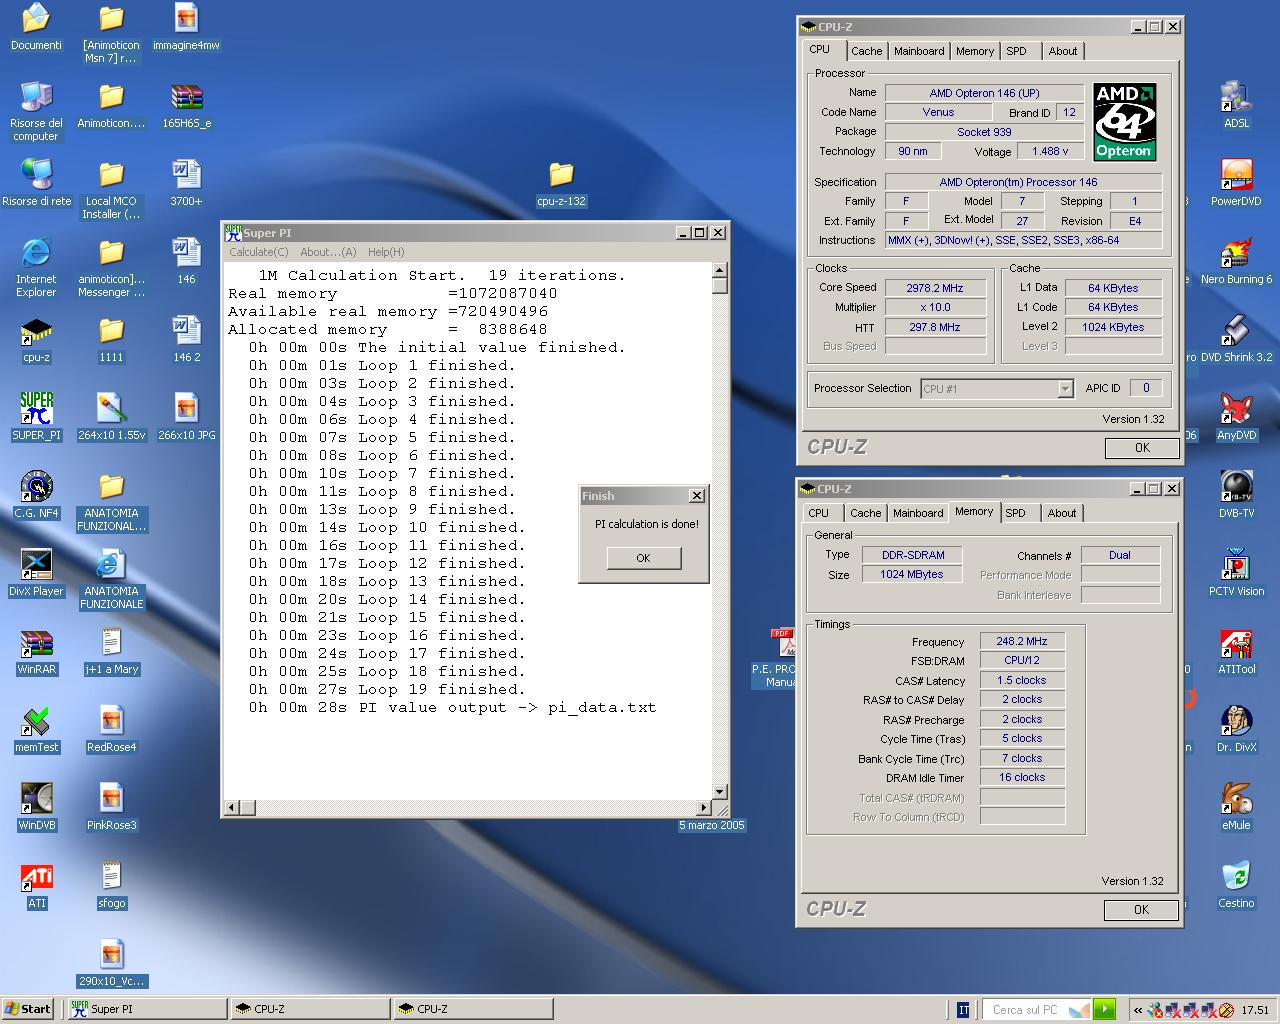Open Calculate(C) menu in Super PI
Viewport: 1280px width, 1024px height.
259,252
